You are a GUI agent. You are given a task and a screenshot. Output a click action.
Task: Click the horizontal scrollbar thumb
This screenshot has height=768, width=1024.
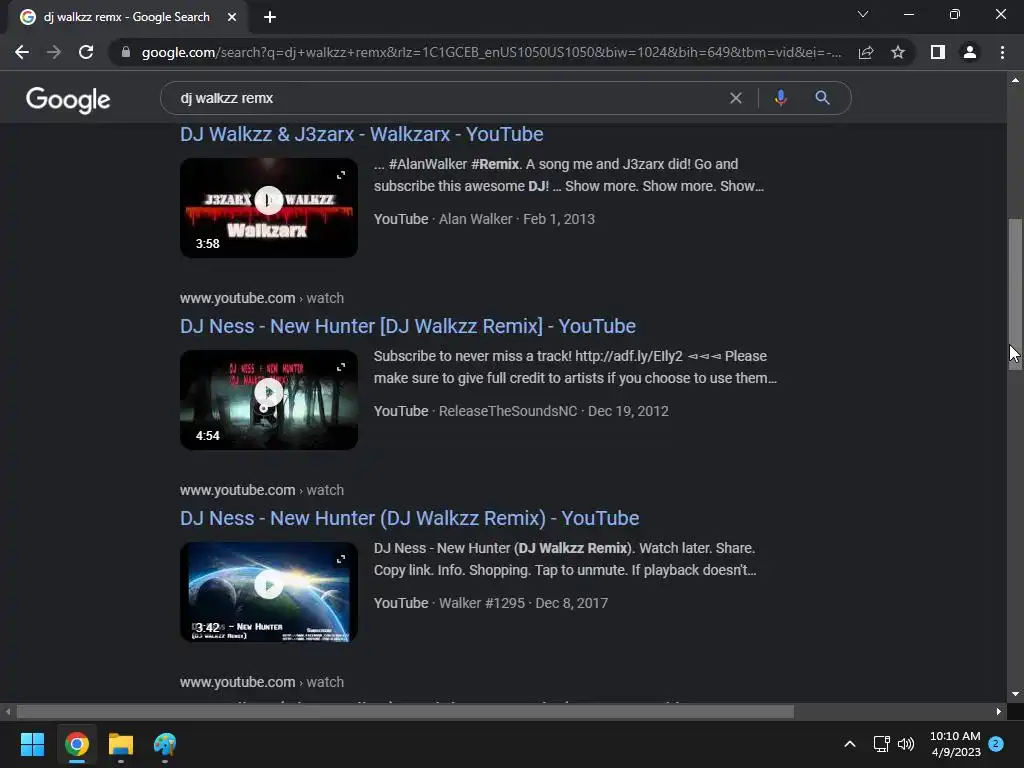[405, 711]
